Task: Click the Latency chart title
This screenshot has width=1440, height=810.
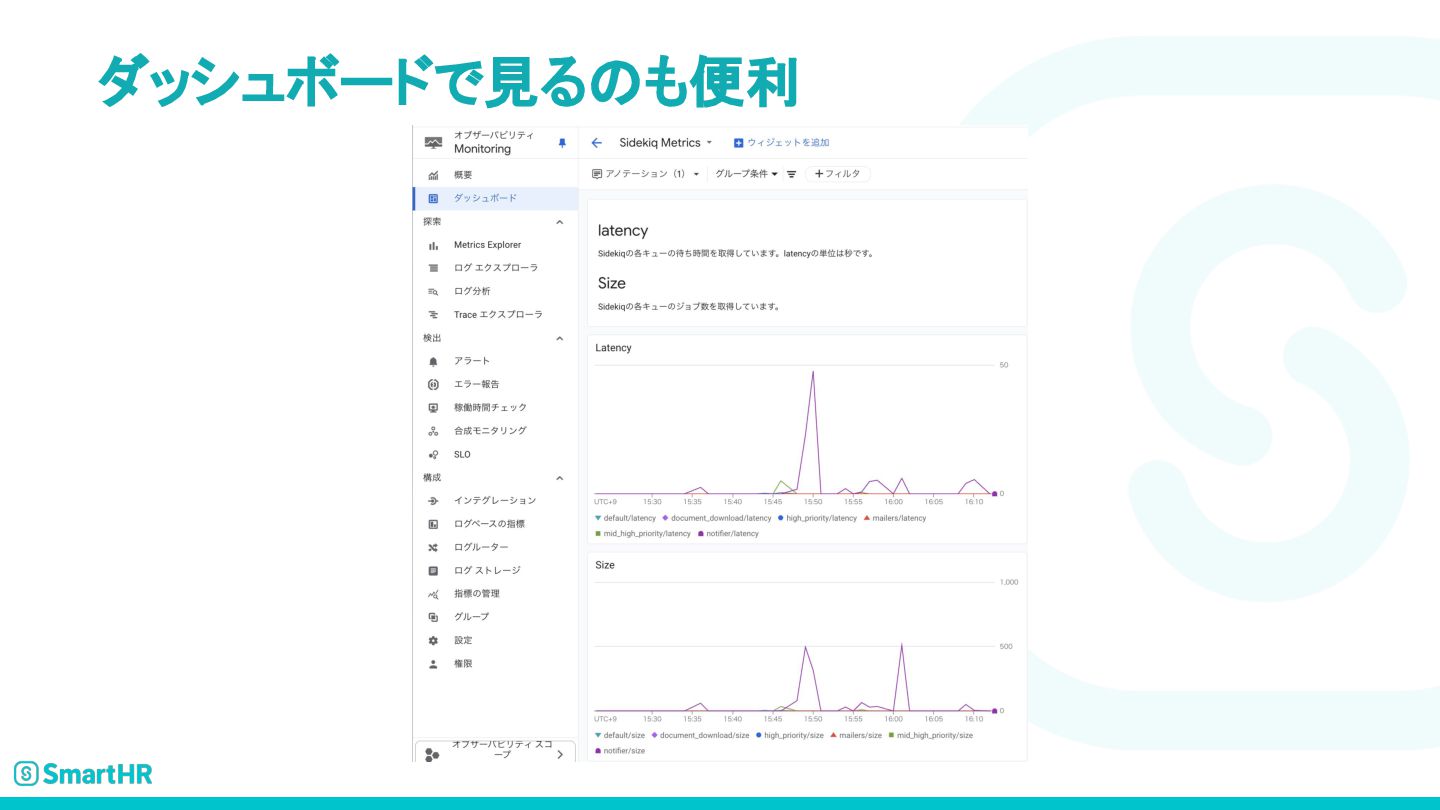Action: [613, 348]
